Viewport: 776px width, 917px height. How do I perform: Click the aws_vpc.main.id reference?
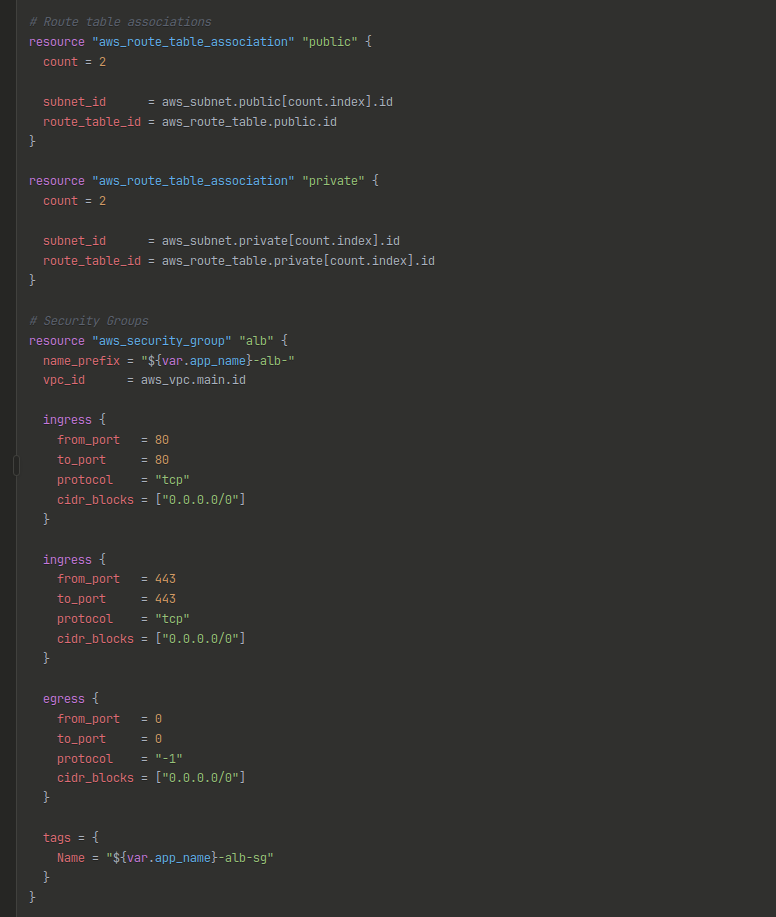click(193, 381)
